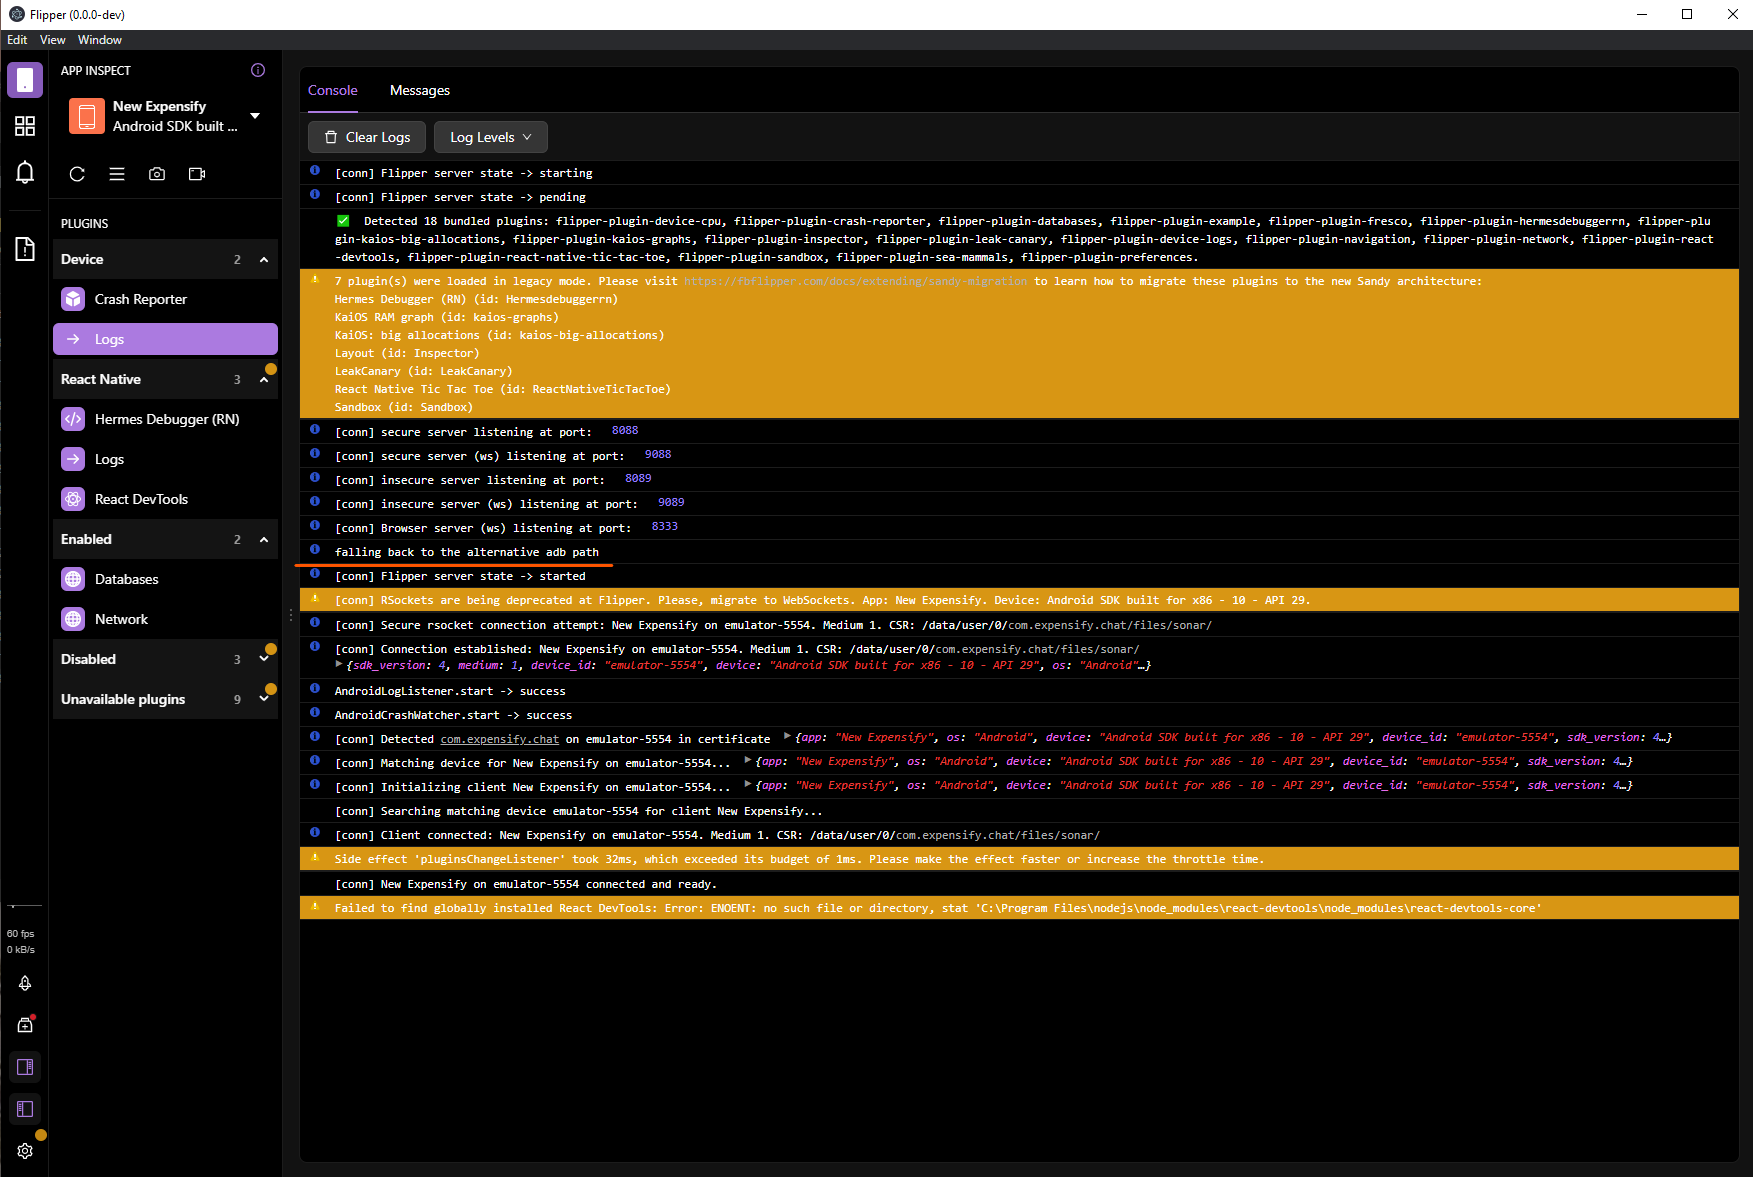
Task: Expand the Matching device log object
Action: coord(748,761)
